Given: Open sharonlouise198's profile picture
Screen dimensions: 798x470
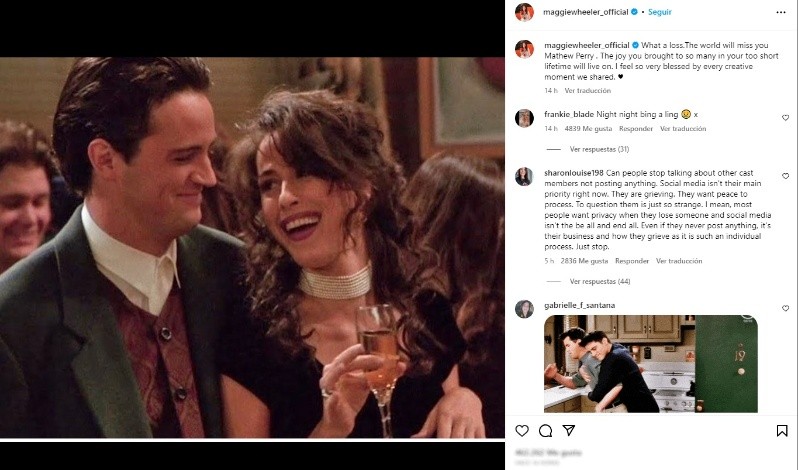Looking at the screenshot, I should 524,176.
